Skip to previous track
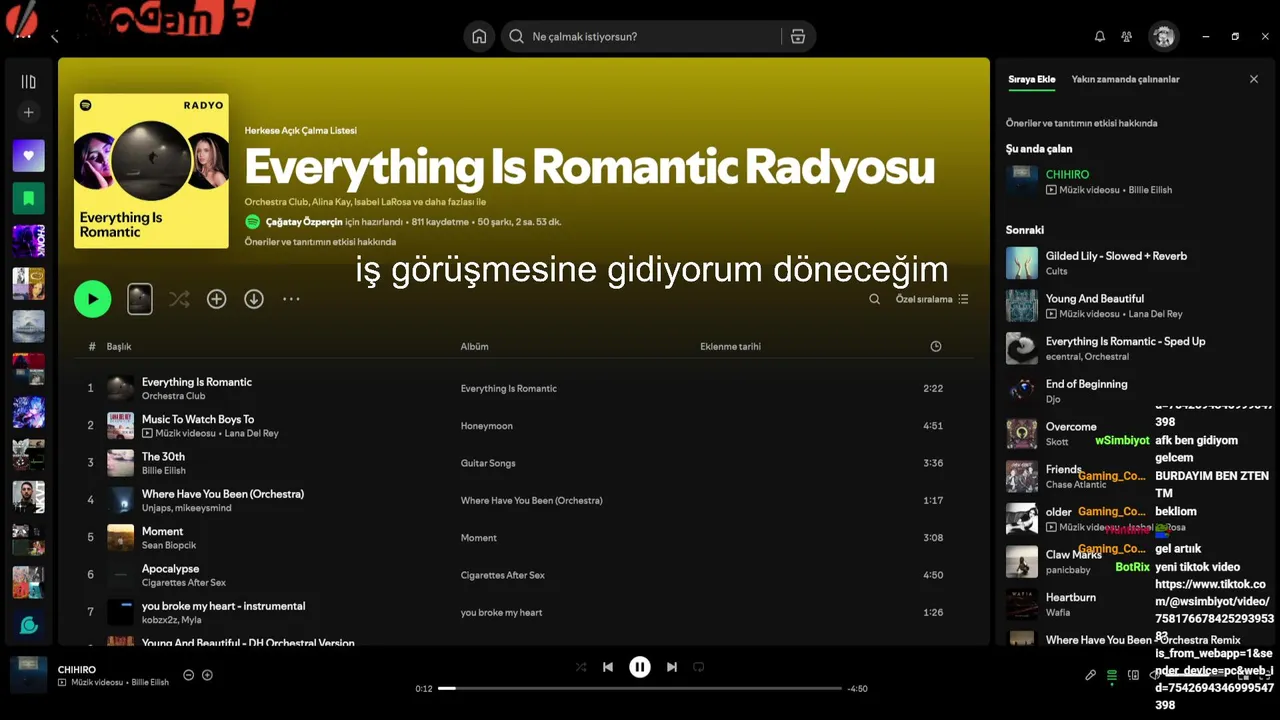This screenshot has width=1280, height=720. click(608, 667)
